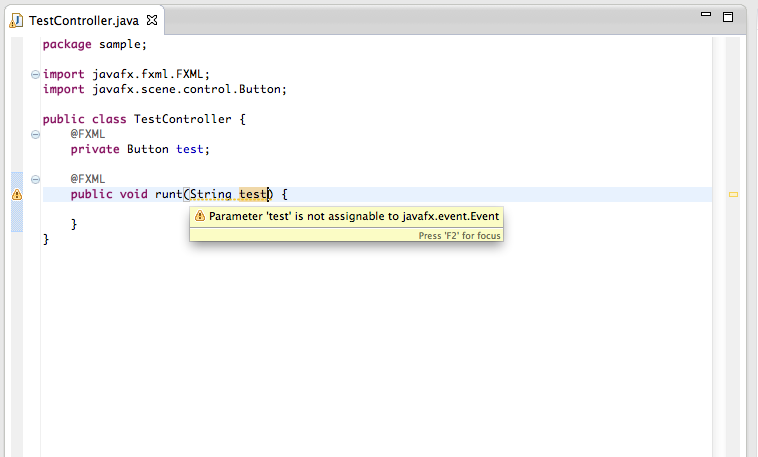Click the warning icon inside the tooltip
This screenshot has height=457, width=758.
tap(200, 216)
